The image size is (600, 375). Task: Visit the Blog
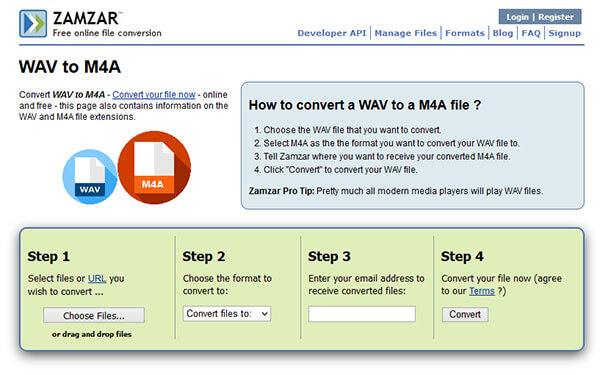(503, 33)
